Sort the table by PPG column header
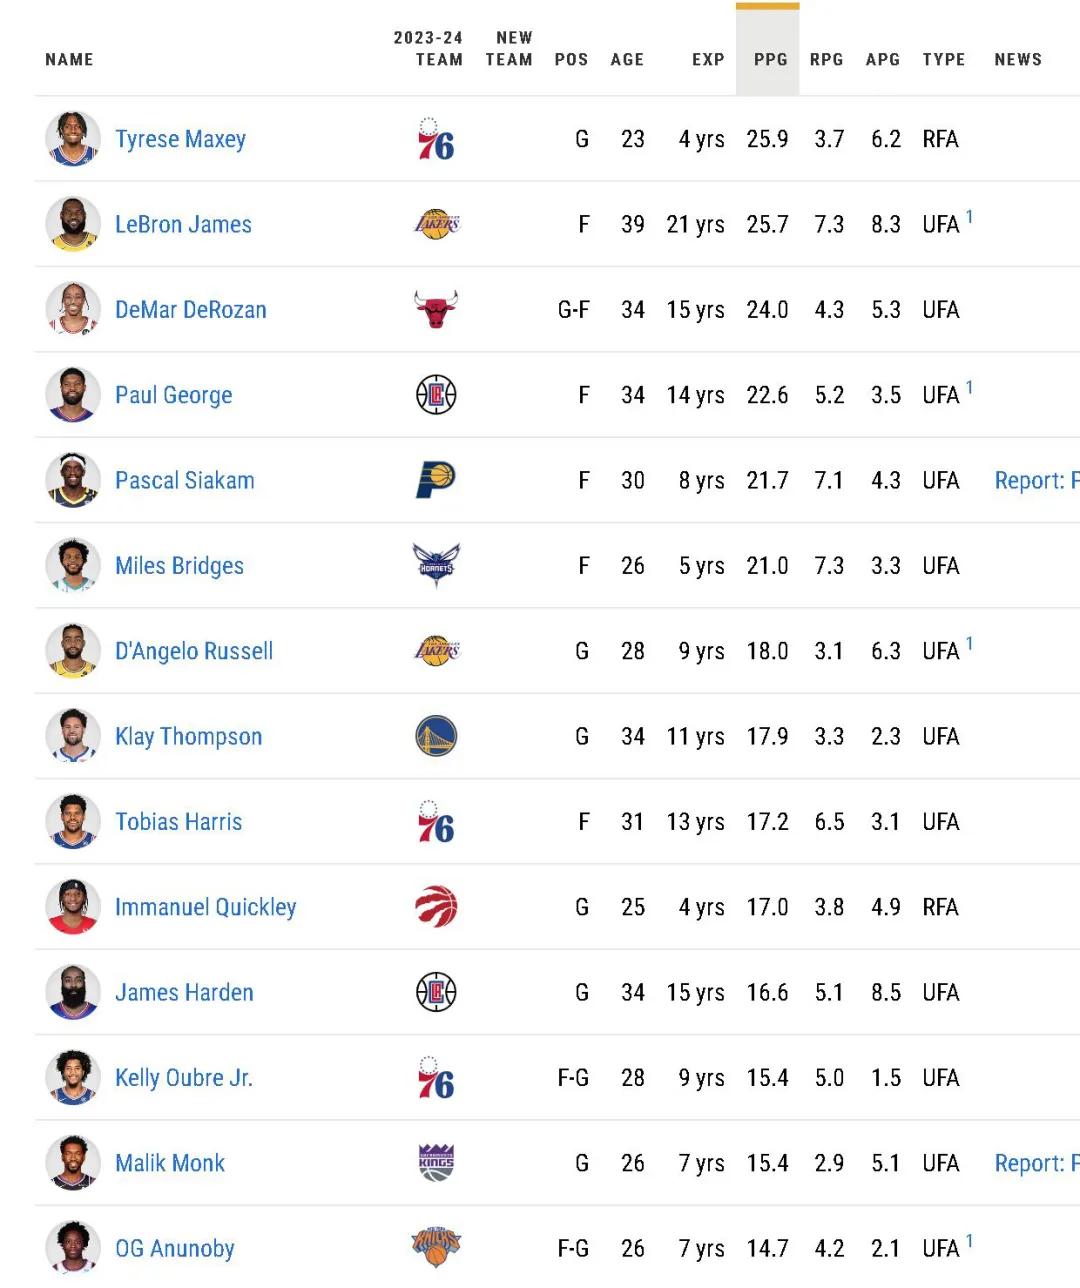1080x1288 pixels. [770, 60]
